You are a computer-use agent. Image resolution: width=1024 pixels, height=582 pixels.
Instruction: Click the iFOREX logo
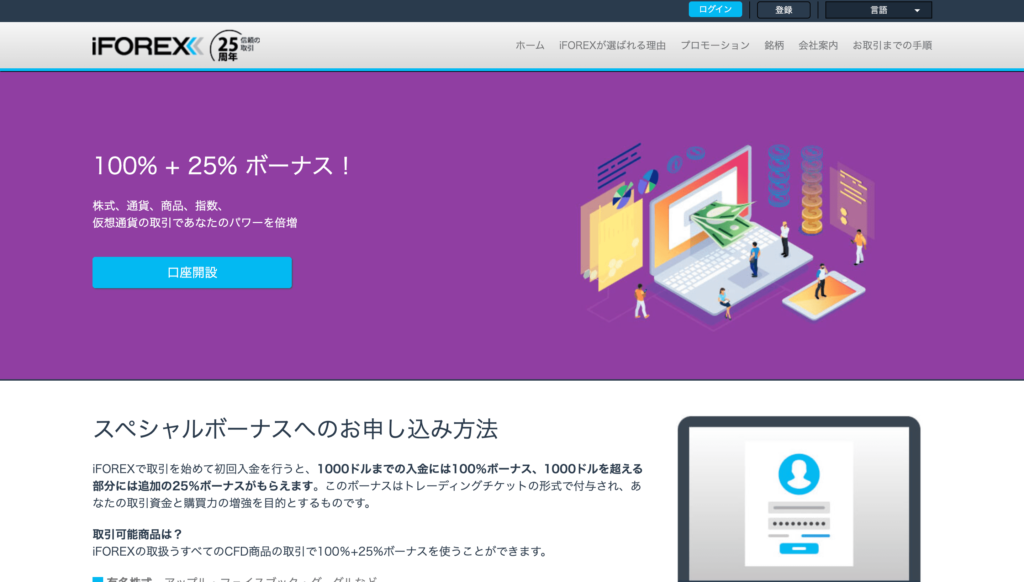(147, 46)
